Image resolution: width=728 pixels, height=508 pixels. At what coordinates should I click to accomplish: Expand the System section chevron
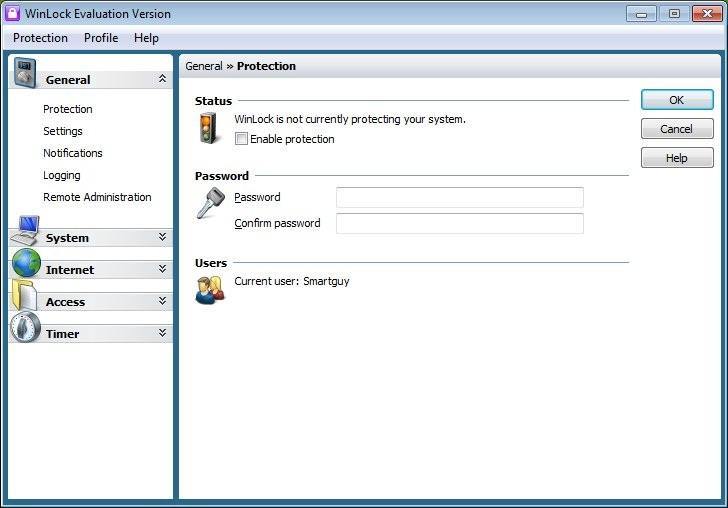[162, 237]
